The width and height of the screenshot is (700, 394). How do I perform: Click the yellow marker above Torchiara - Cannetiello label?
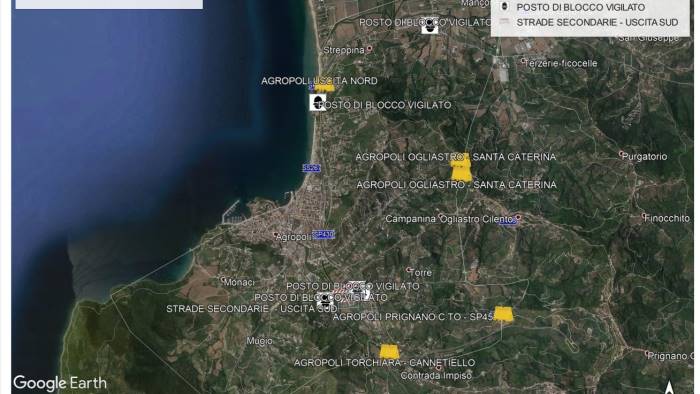click(389, 351)
